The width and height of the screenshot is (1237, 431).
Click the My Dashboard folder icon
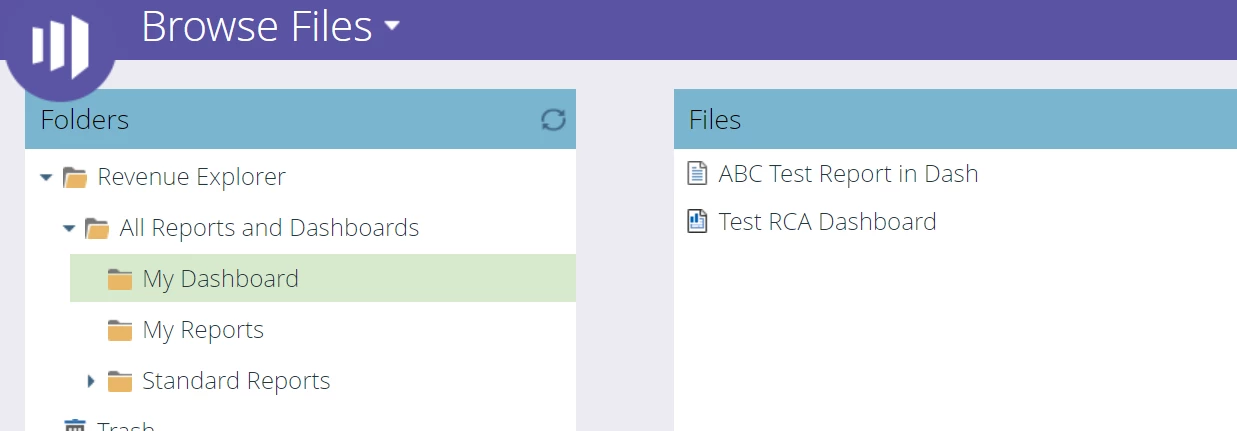tap(120, 280)
